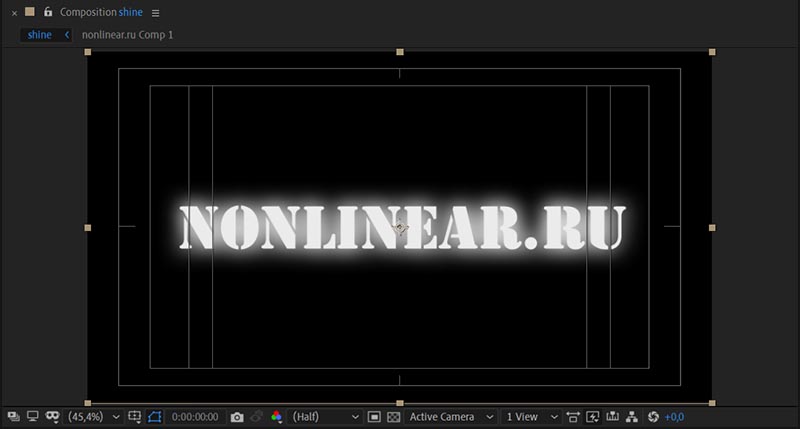
Task: Open nonlinear.ru Comp 1 in breadcrumb
Action: click(x=128, y=35)
